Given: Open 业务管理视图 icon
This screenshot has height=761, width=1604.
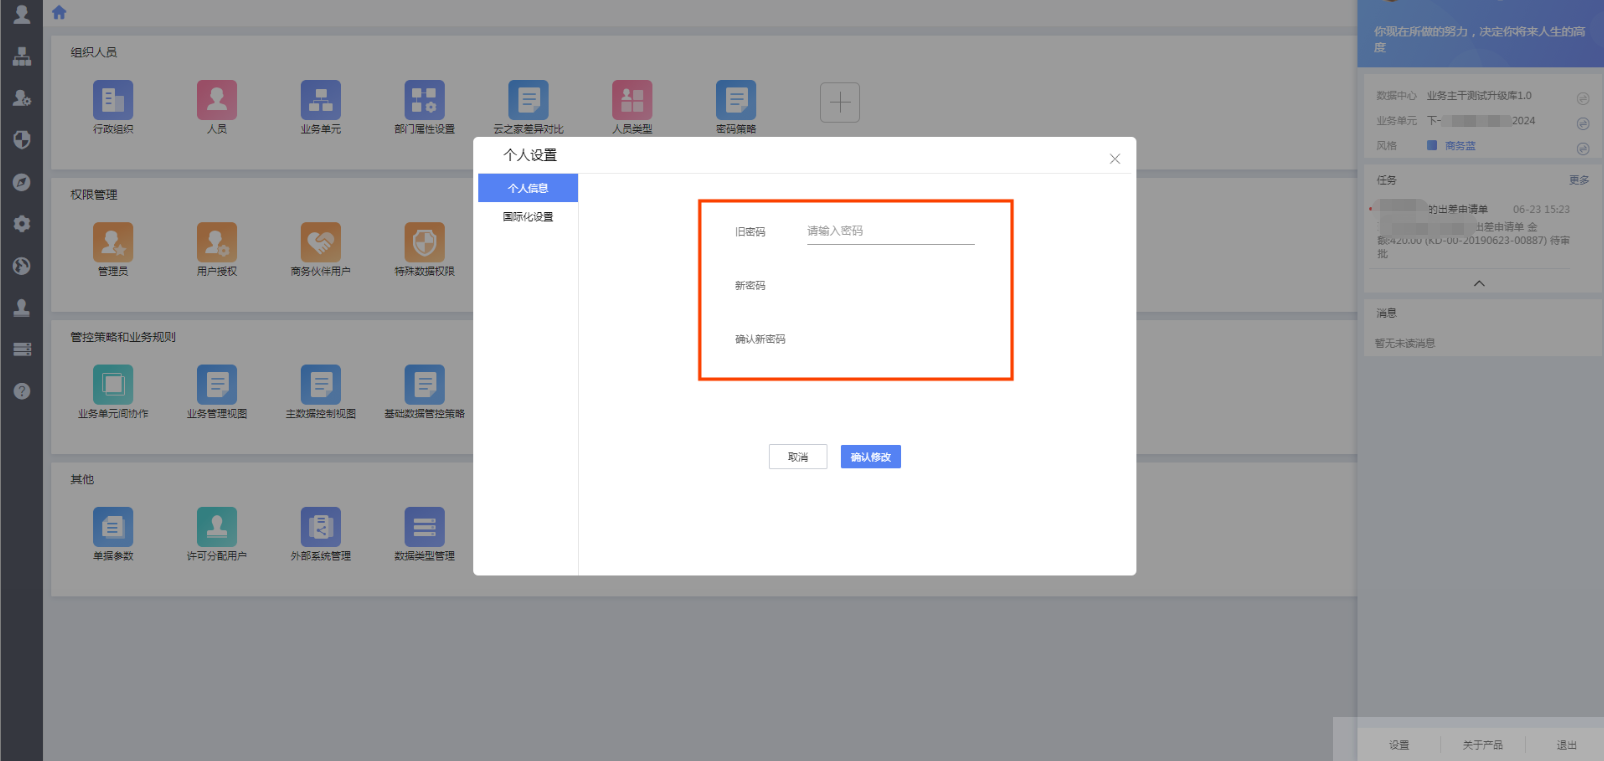Looking at the screenshot, I should [217, 385].
